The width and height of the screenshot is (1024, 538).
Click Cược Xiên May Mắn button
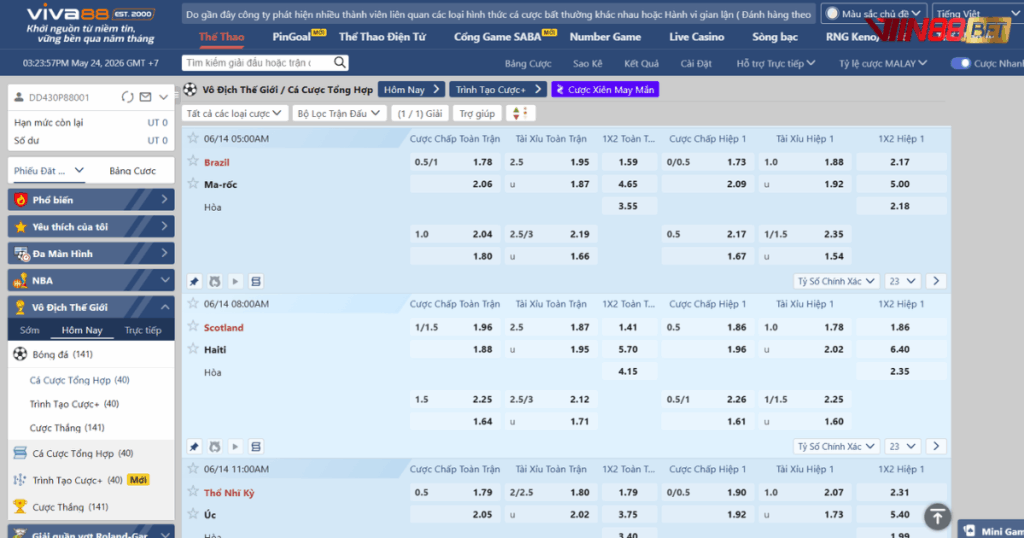click(x=605, y=89)
